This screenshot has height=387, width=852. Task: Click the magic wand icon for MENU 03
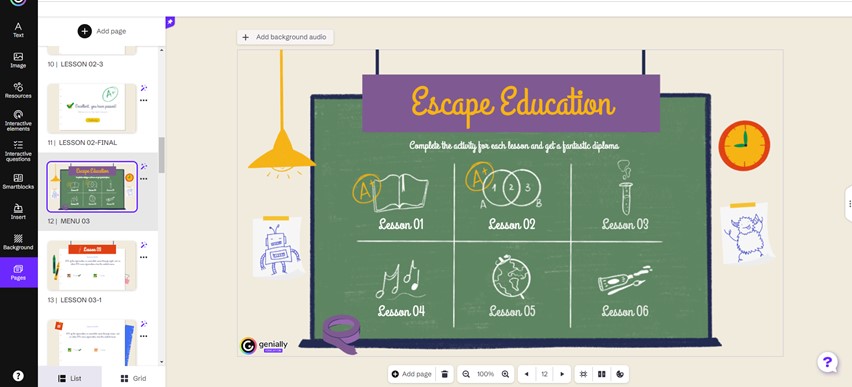pyautogui.click(x=144, y=166)
